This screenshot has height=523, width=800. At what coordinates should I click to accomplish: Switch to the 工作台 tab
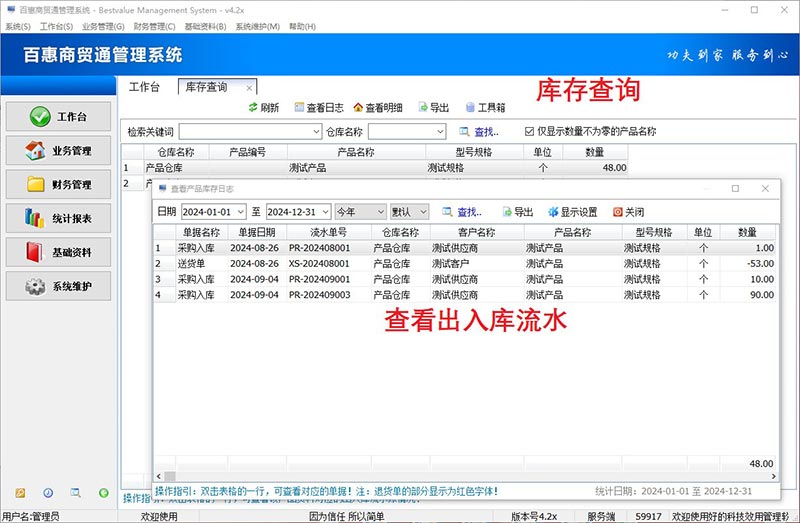click(x=144, y=87)
